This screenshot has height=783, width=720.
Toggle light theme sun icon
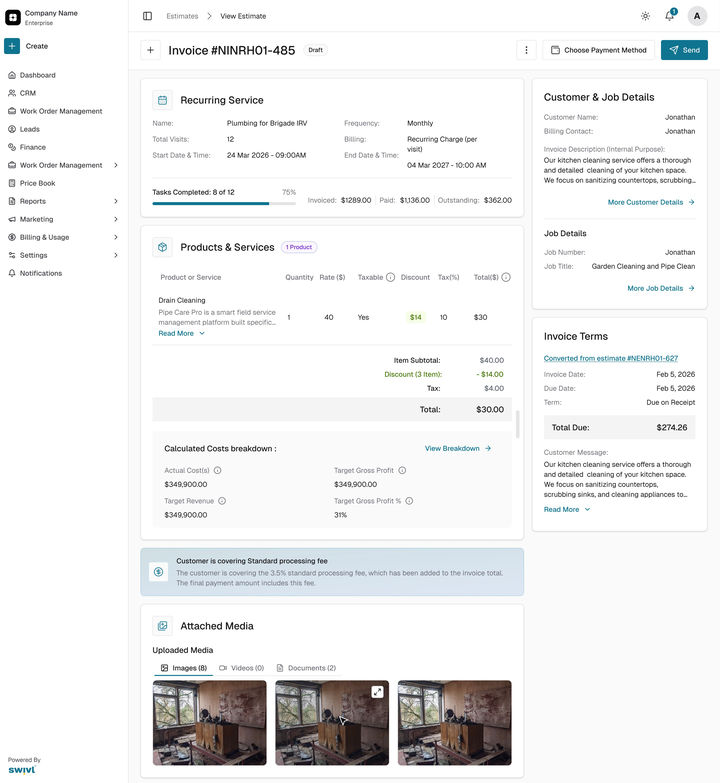646,16
